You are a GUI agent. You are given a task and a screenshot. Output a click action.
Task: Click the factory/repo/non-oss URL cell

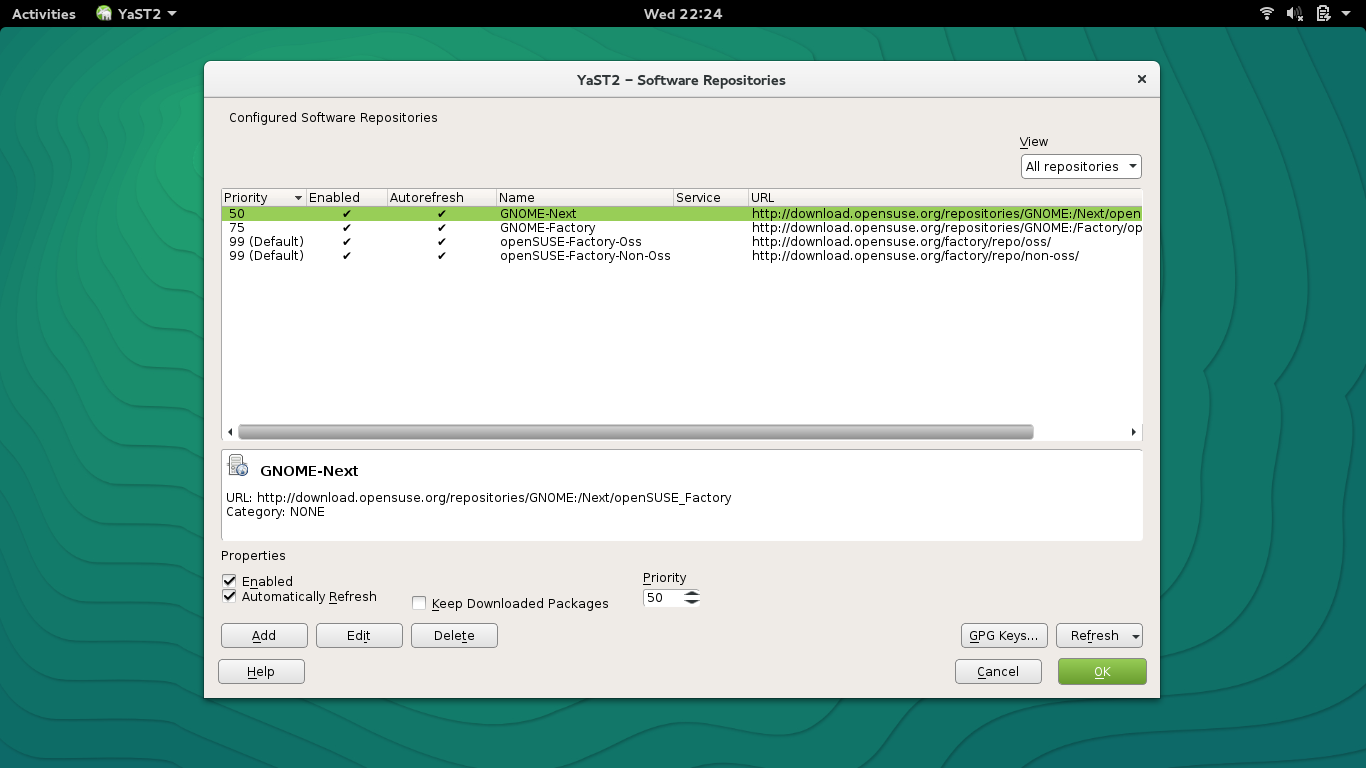click(x=915, y=256)
